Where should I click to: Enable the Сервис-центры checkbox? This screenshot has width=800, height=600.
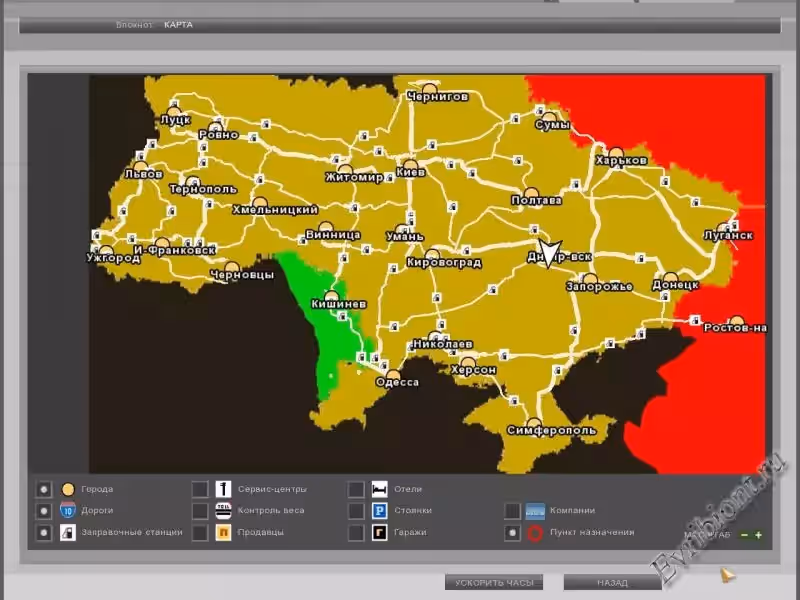click(200, 490)
